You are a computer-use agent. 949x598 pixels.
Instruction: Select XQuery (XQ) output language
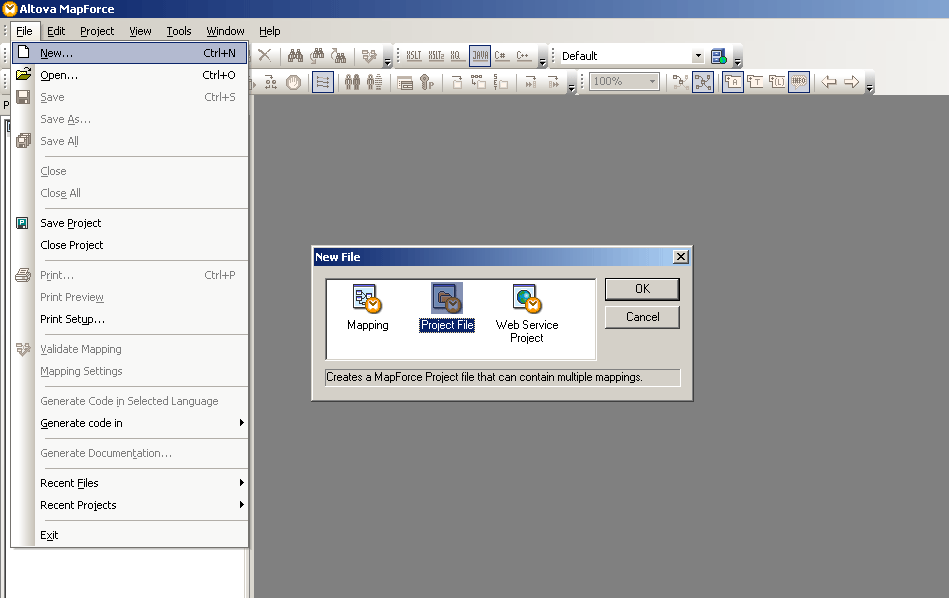pyautogui.click(x=456, y=56)
